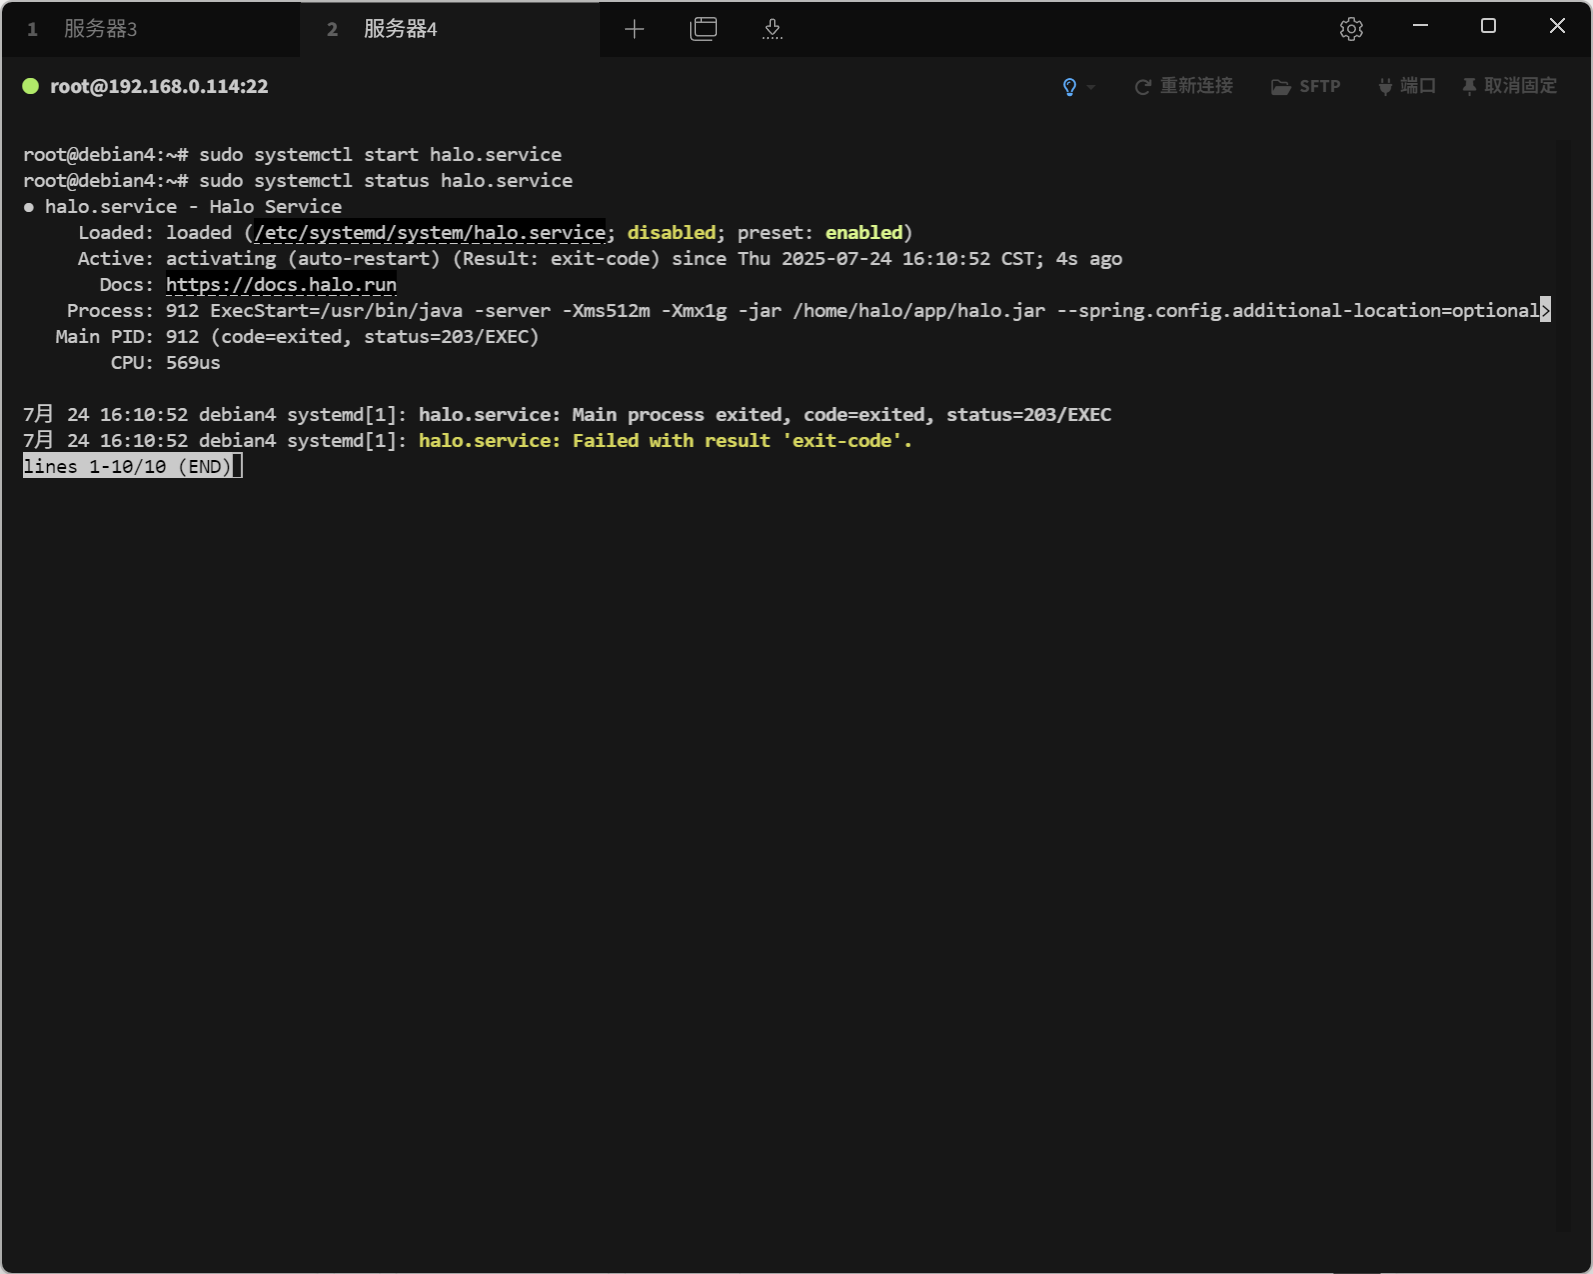Viewport: 1593px width, 1274px height.
Task: Click 'enabled' preset text
Action: coord(864,233)
